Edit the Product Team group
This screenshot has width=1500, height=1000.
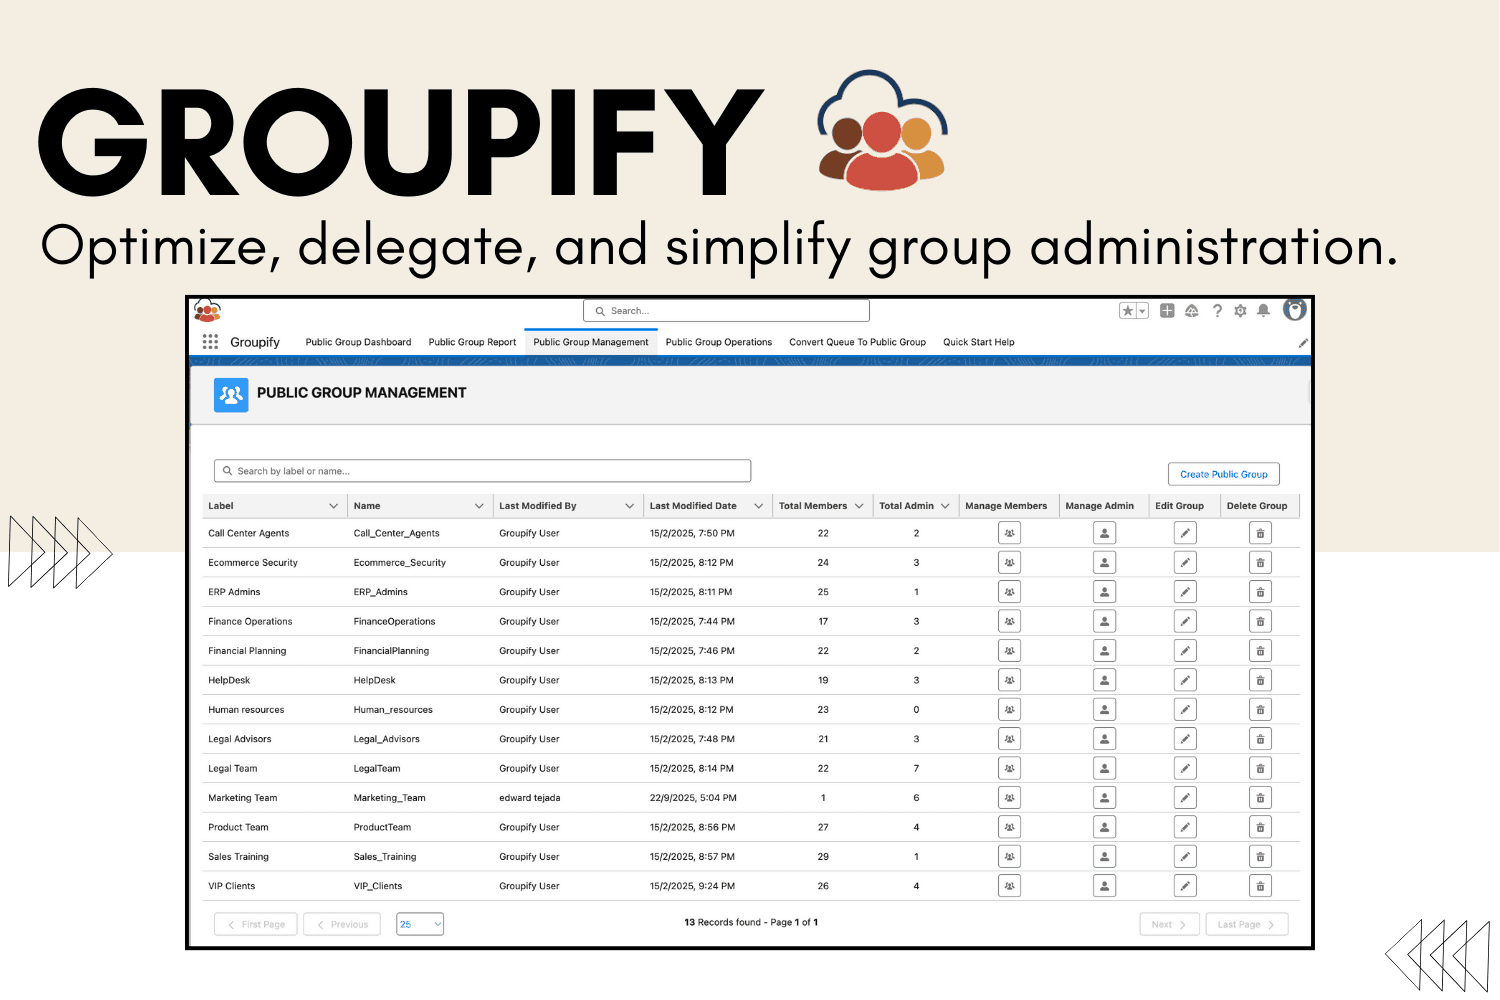pos(1185,827)
